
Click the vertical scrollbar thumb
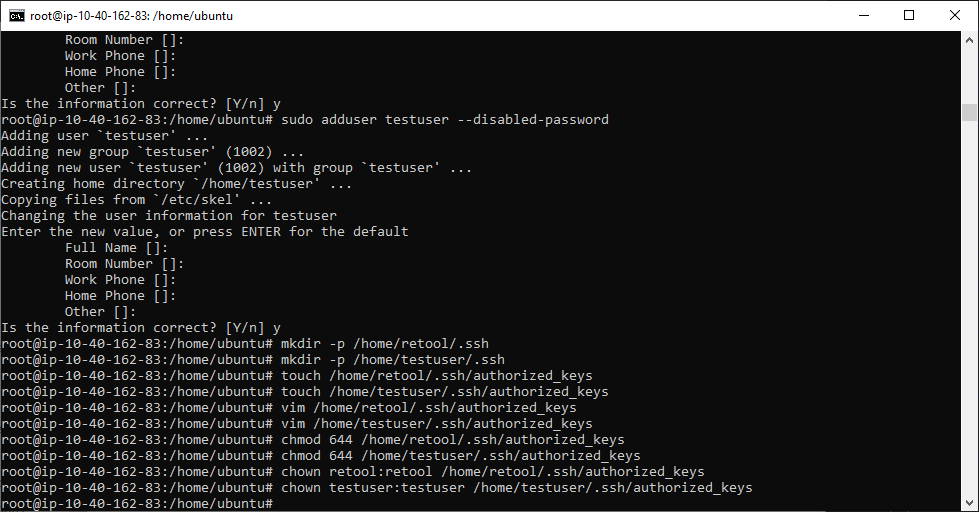point(969,112)
